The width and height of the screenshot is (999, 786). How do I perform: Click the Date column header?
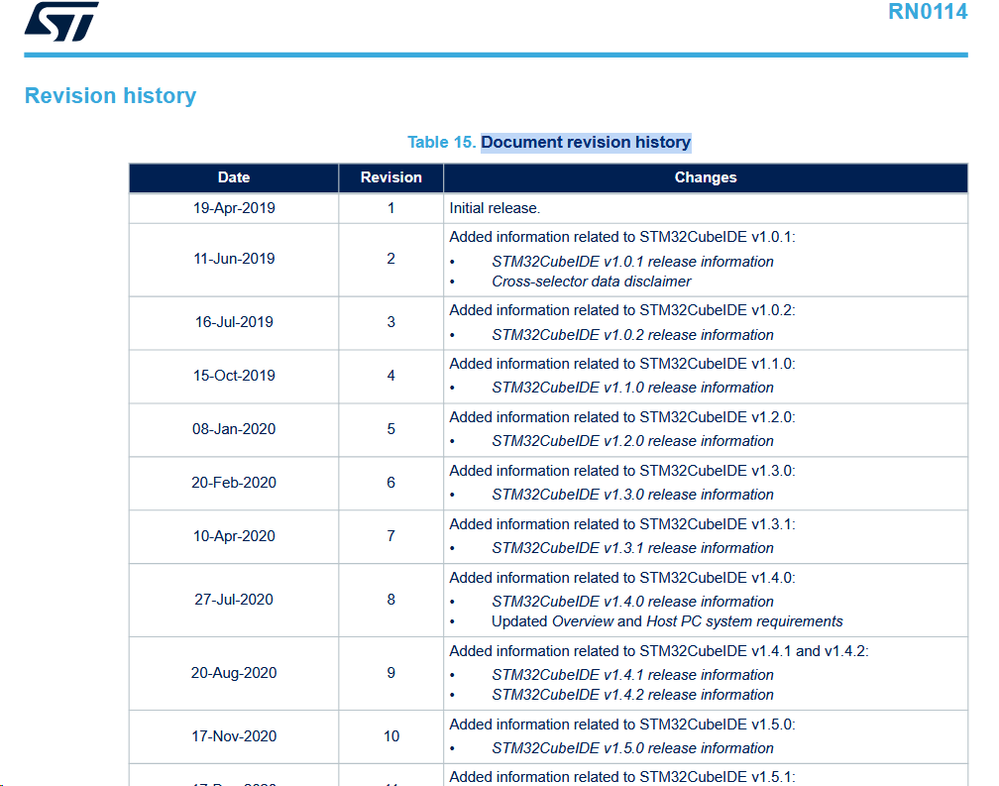tap(234, 178)
